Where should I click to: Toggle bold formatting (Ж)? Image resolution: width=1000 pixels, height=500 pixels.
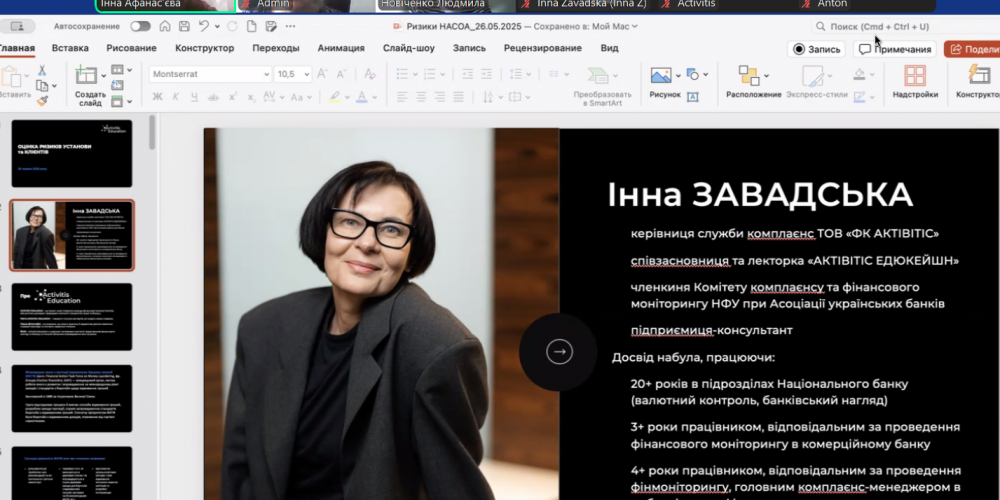(x=157, y=97)
